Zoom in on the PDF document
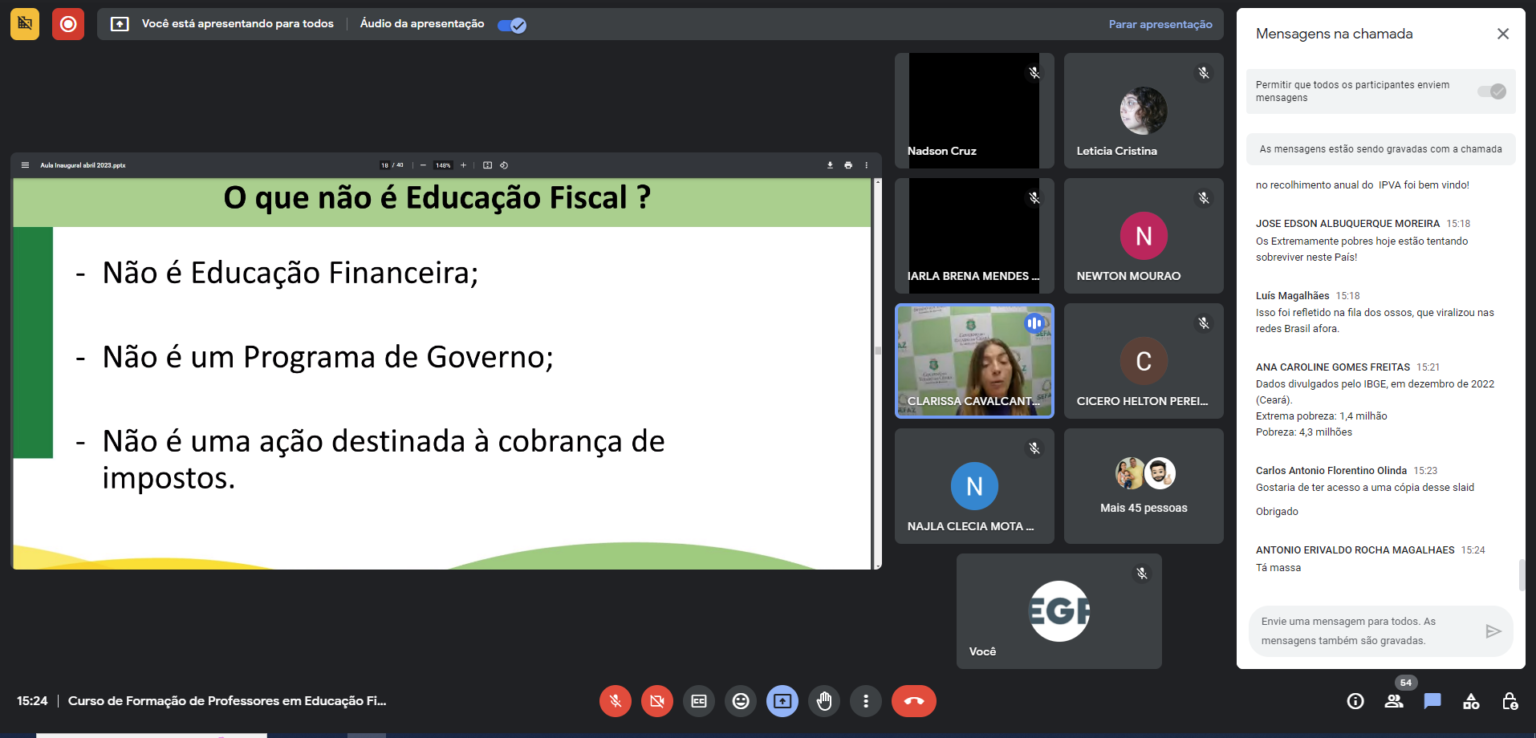 click(463, 165)
